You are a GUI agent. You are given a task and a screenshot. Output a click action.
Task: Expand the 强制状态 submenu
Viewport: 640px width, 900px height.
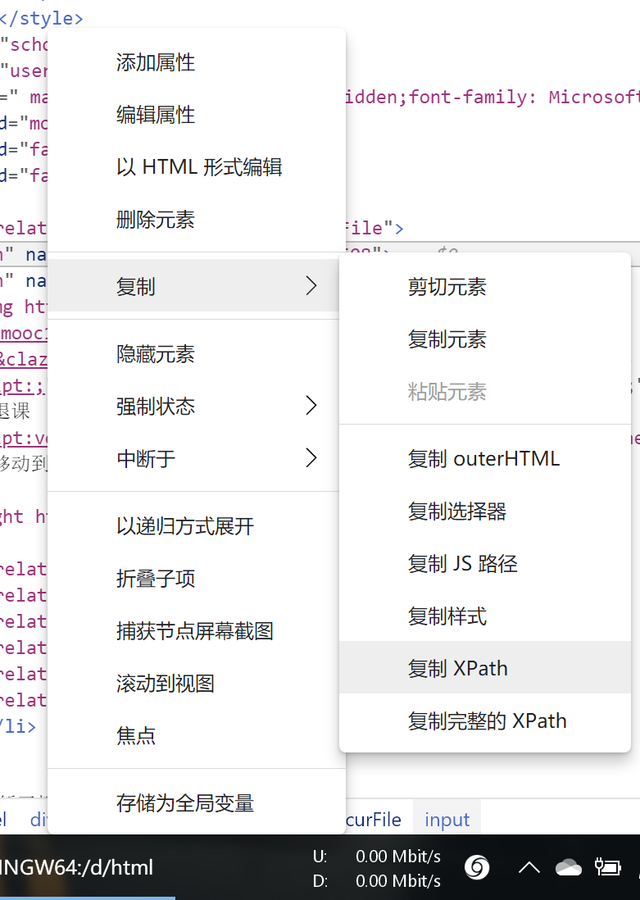pyautogui.click(x=311, y=406)
